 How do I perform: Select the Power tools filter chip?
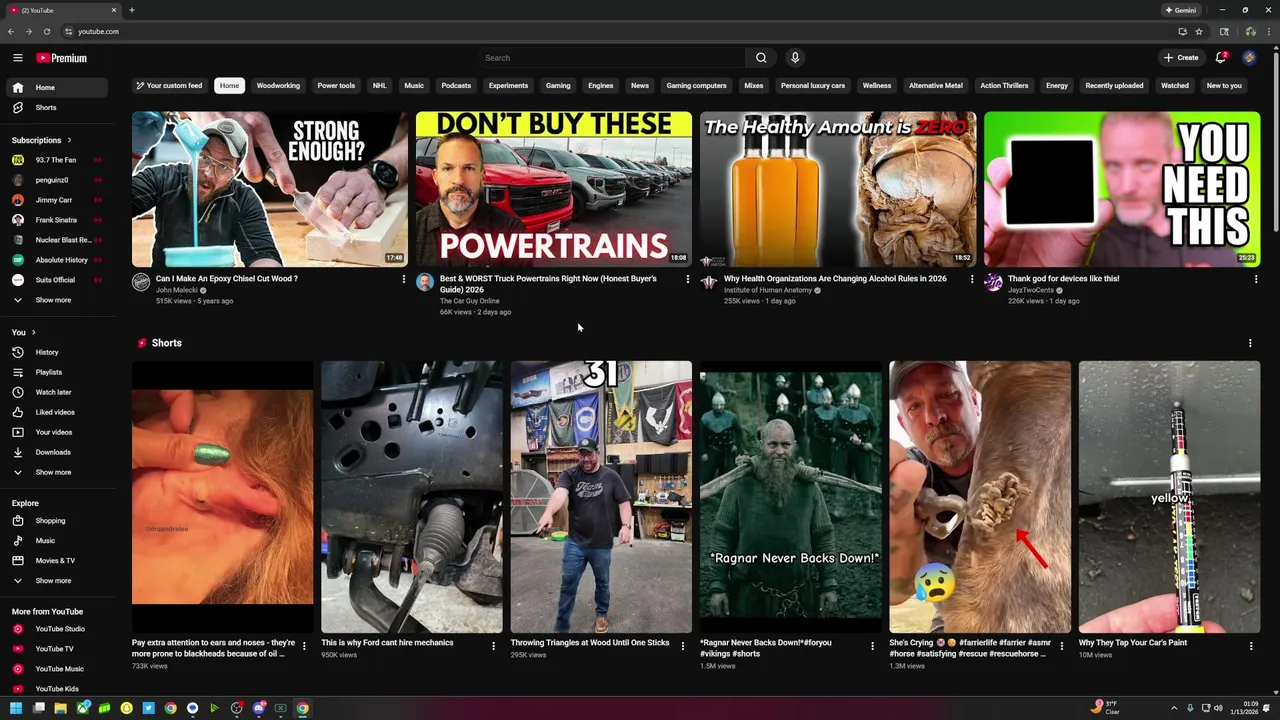click(336, 86)
